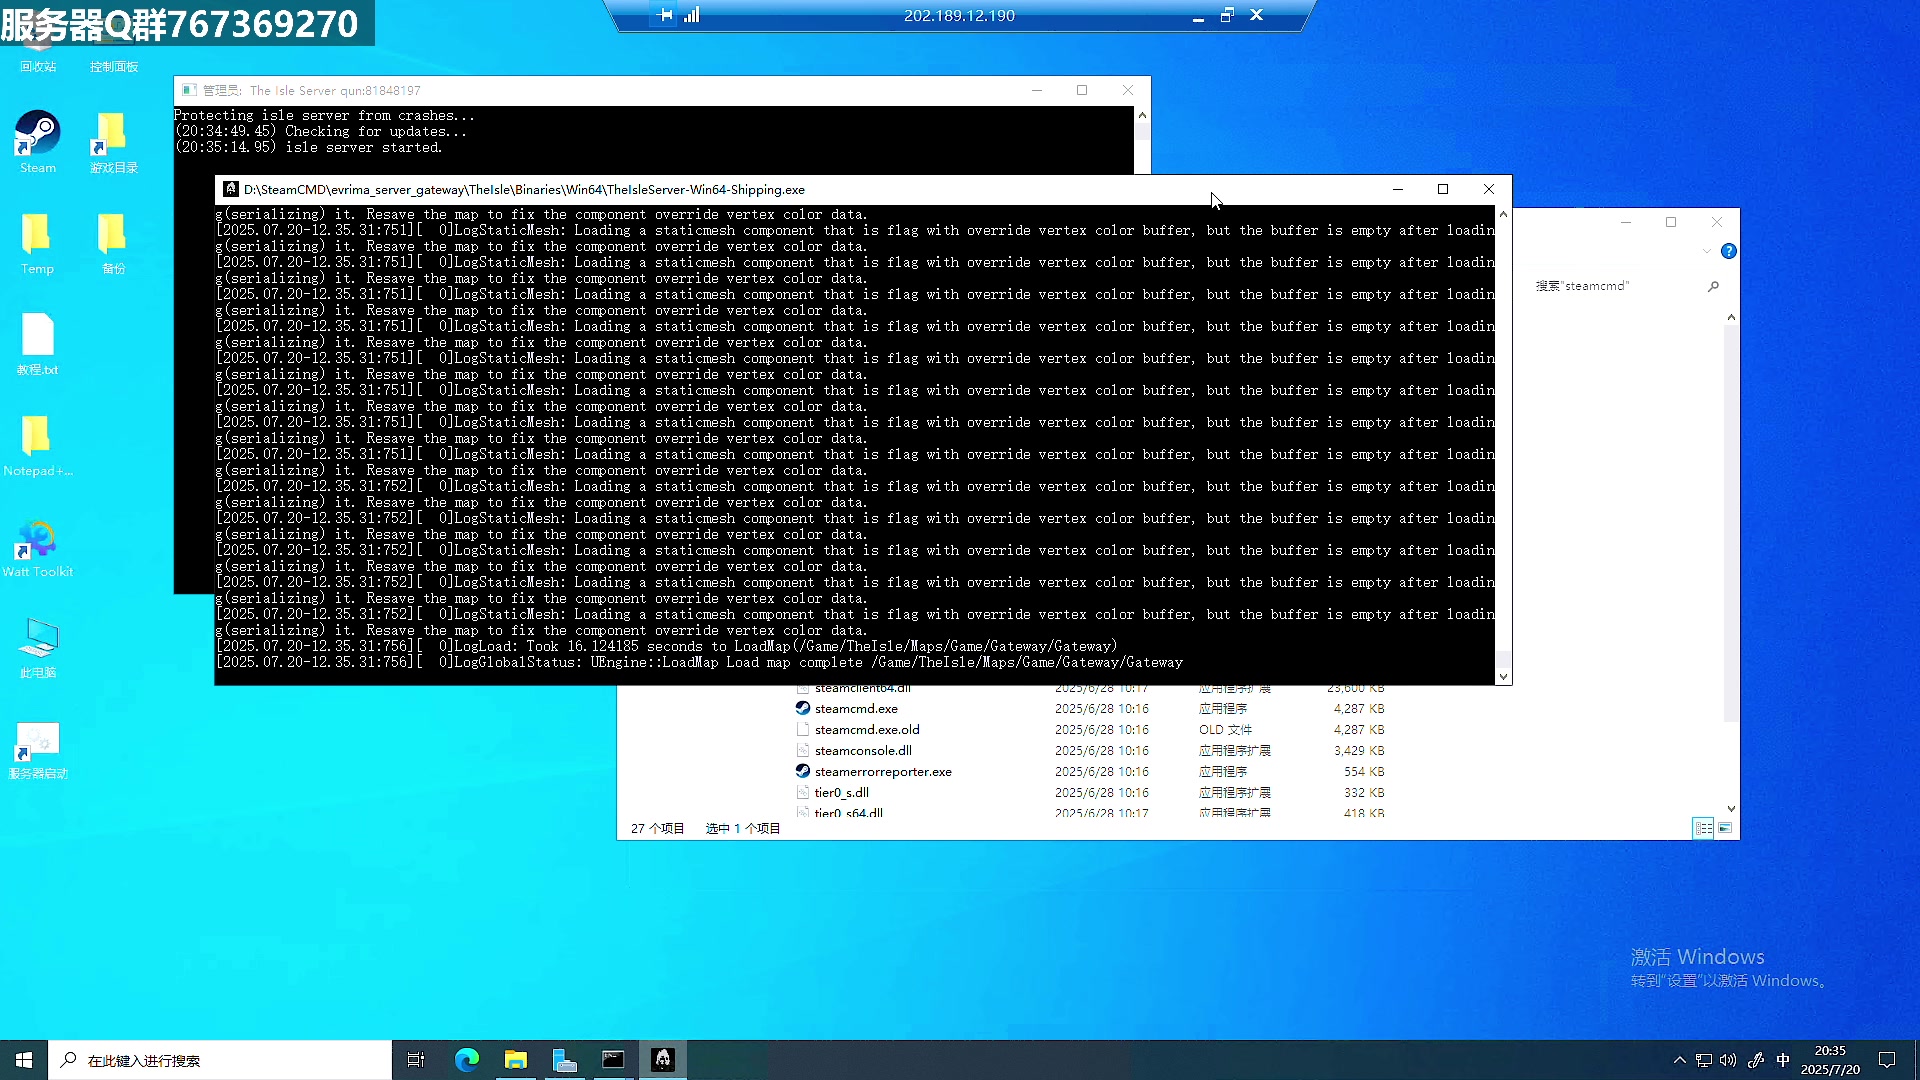The image size is (1920, 1080).
Task: Open the 备份 folder on desktop
Action: (113, 243)
